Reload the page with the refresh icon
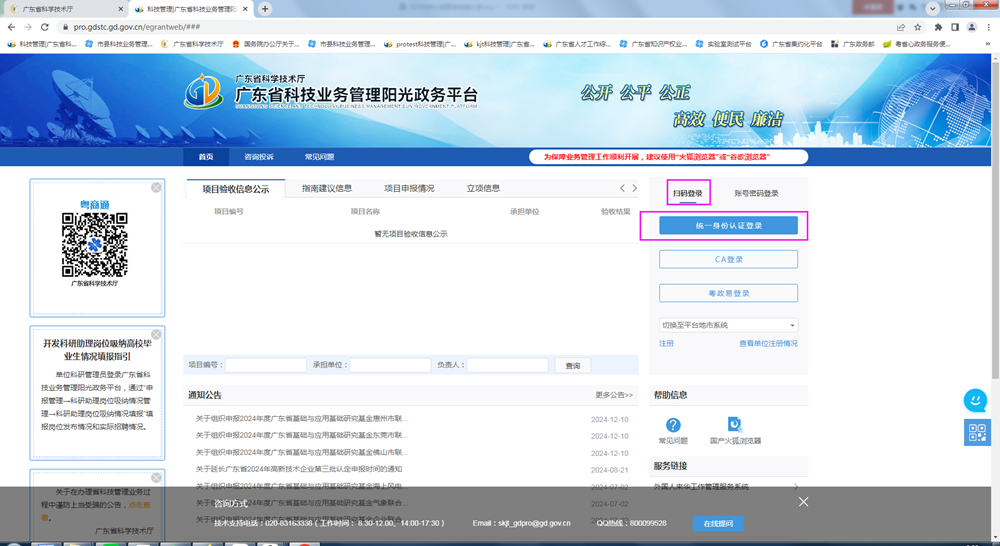The height and width of the screenshot is (546, 1000). point(45,27)
